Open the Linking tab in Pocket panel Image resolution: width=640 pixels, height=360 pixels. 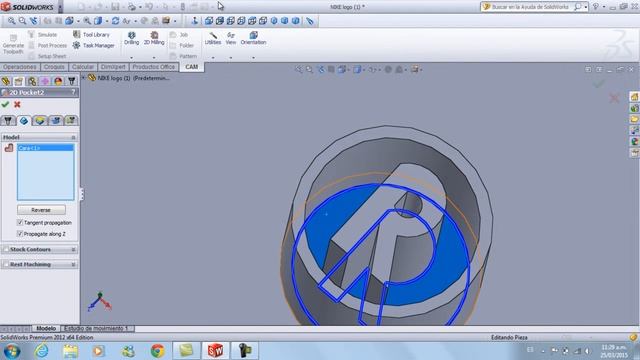tap(71, 120)
